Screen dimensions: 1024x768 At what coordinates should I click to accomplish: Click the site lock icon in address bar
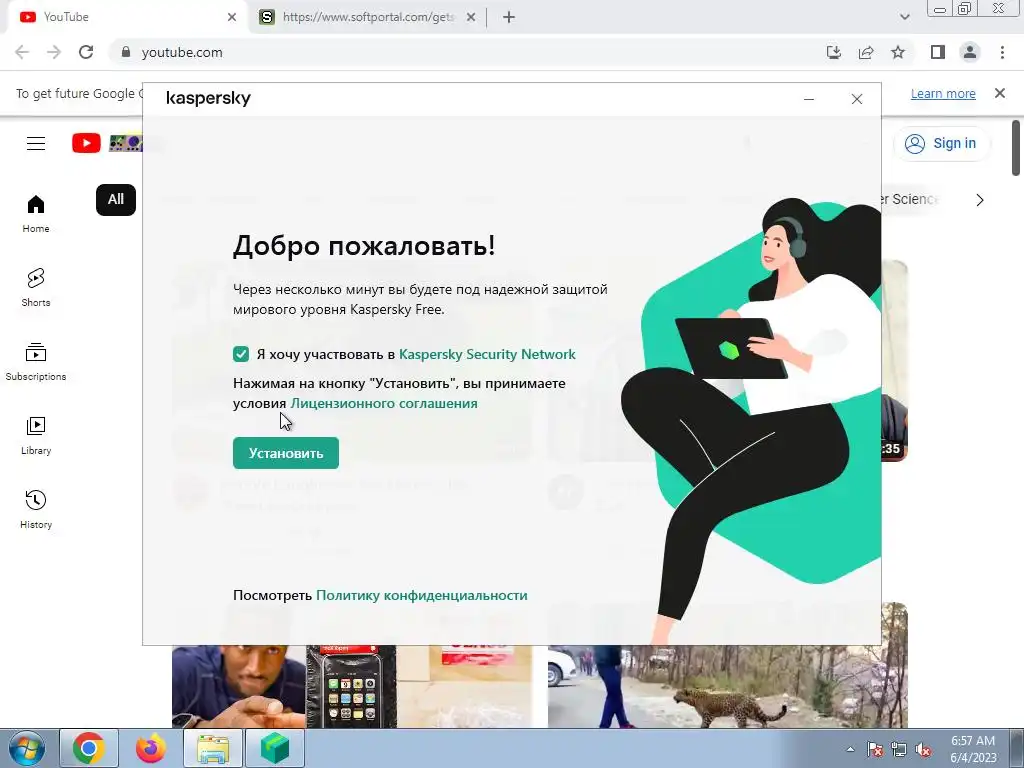click(126, 52)
